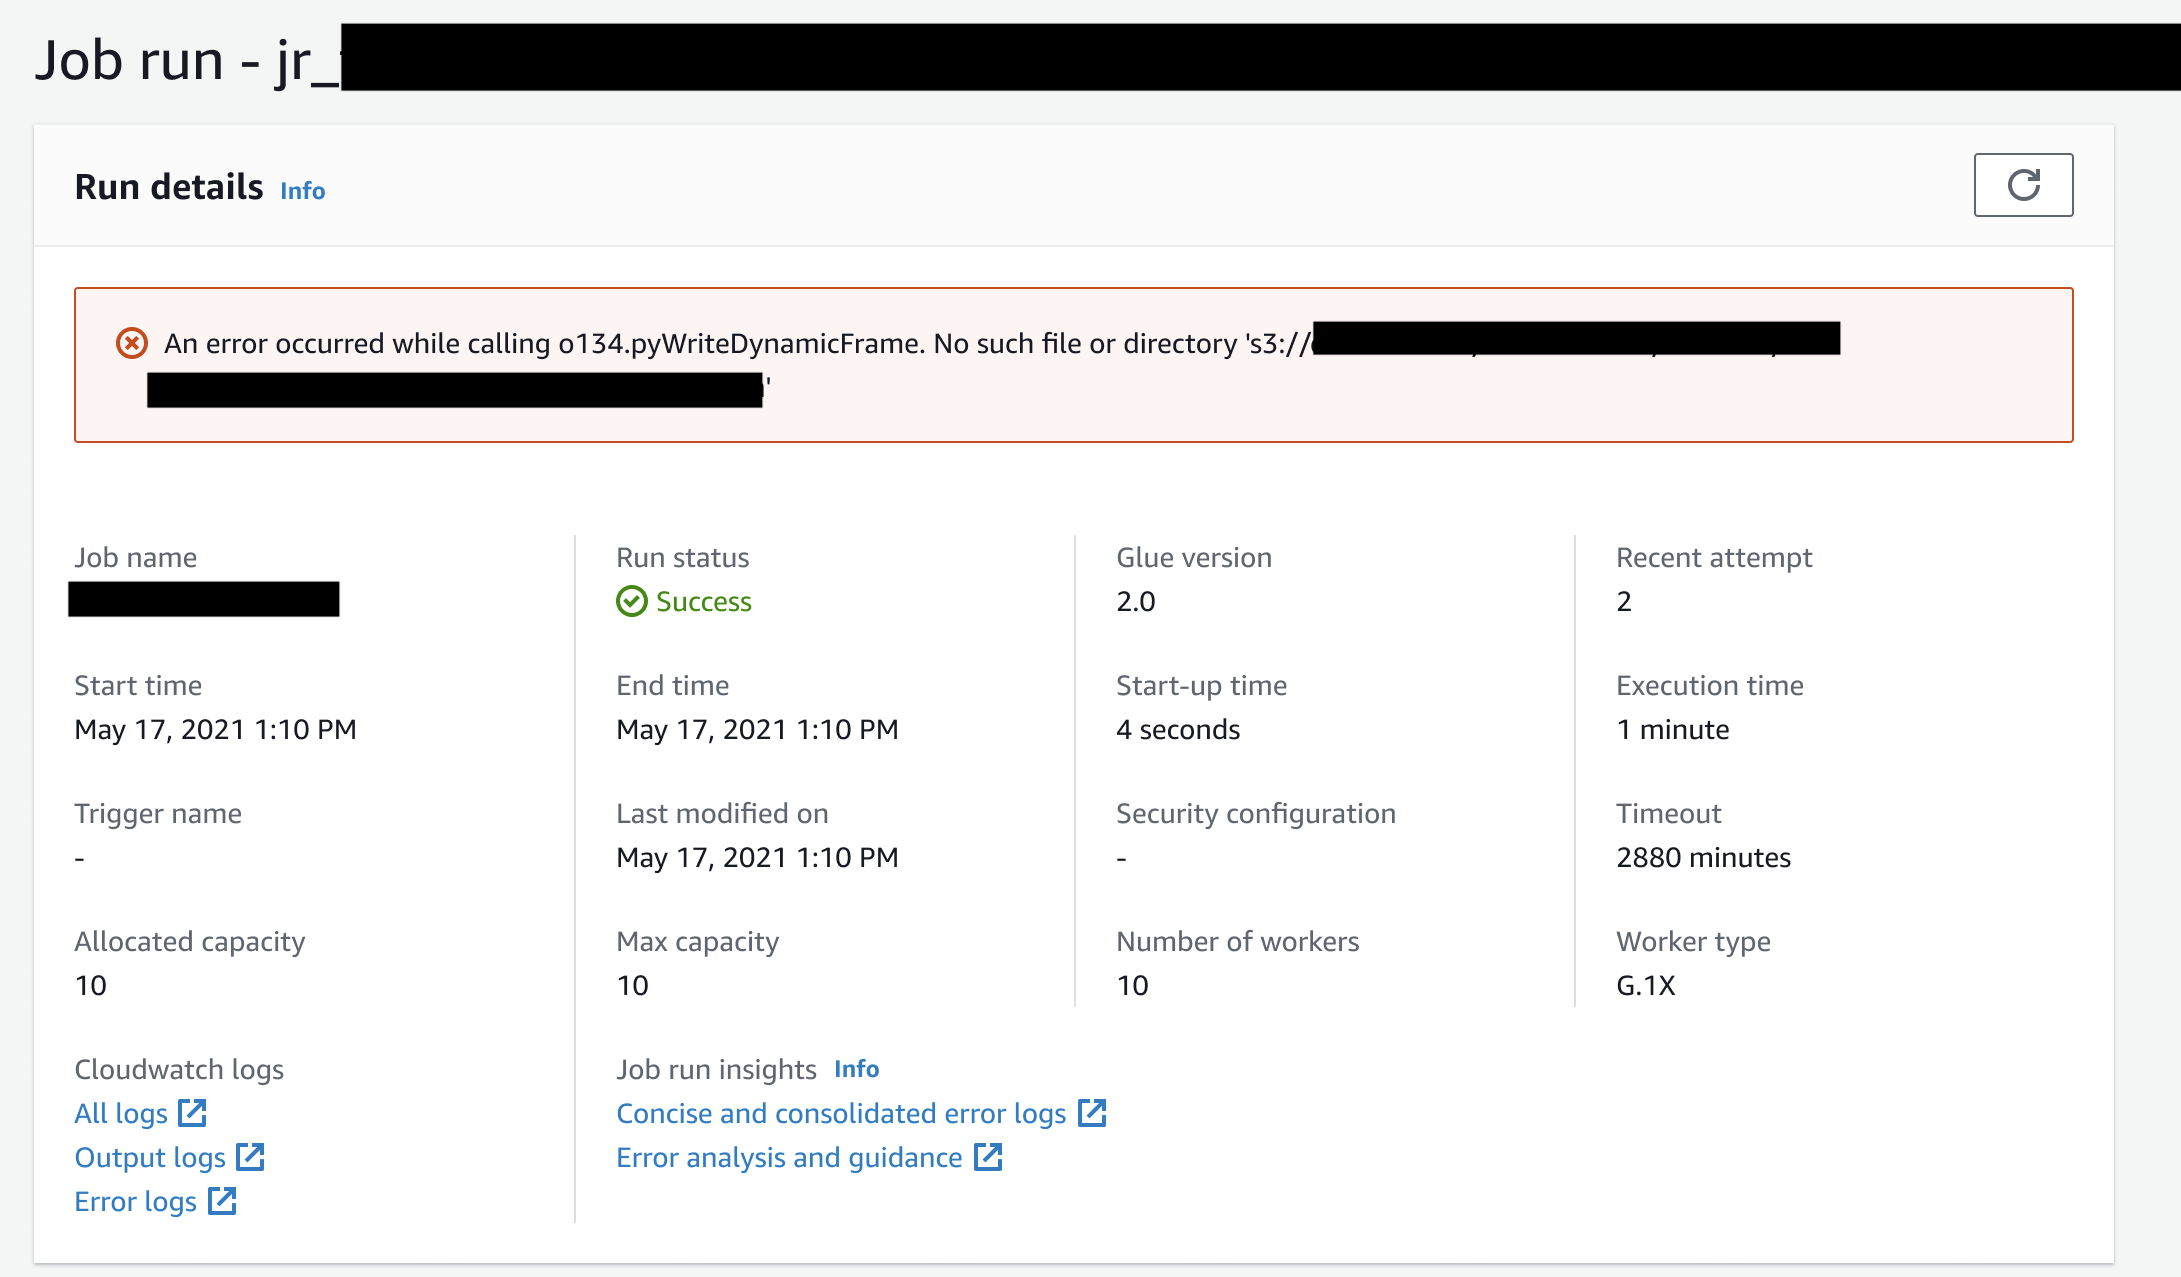This screenshot has height=1277, width=2181.
Task: Open All logs external link icon
Action: click(x=192, y=1112)
